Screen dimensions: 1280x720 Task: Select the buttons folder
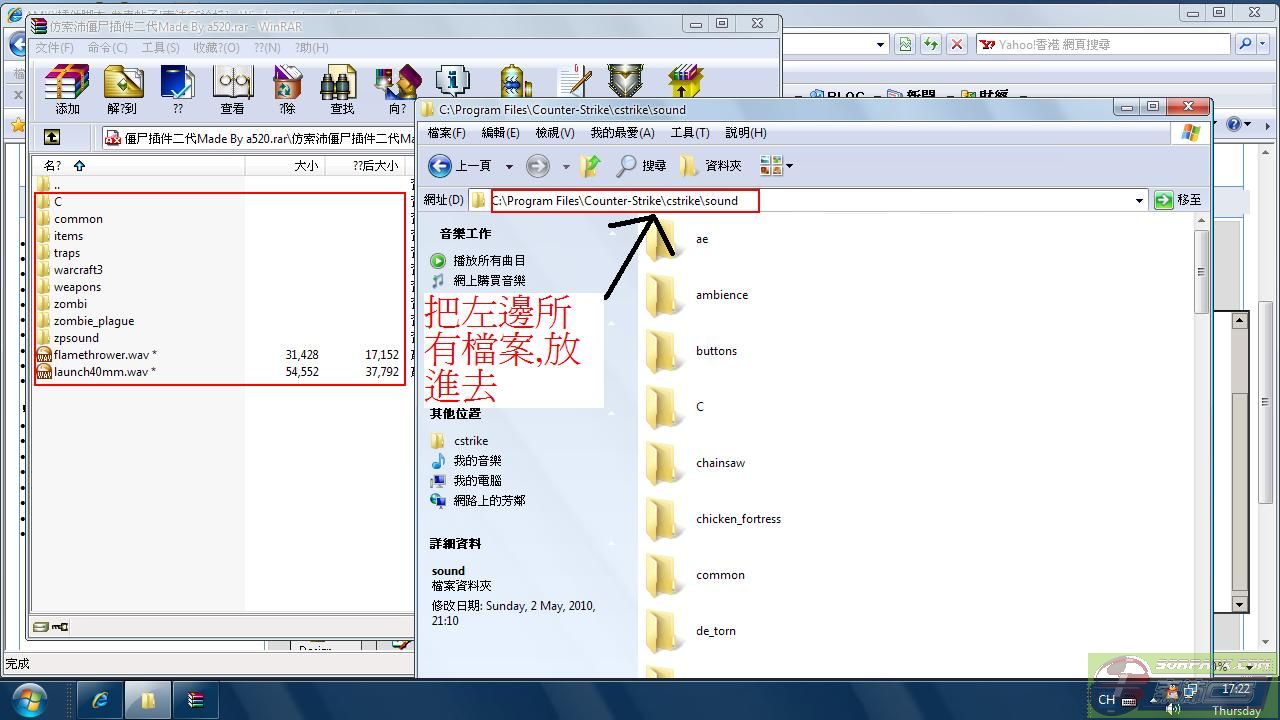(x=716, y=351)
